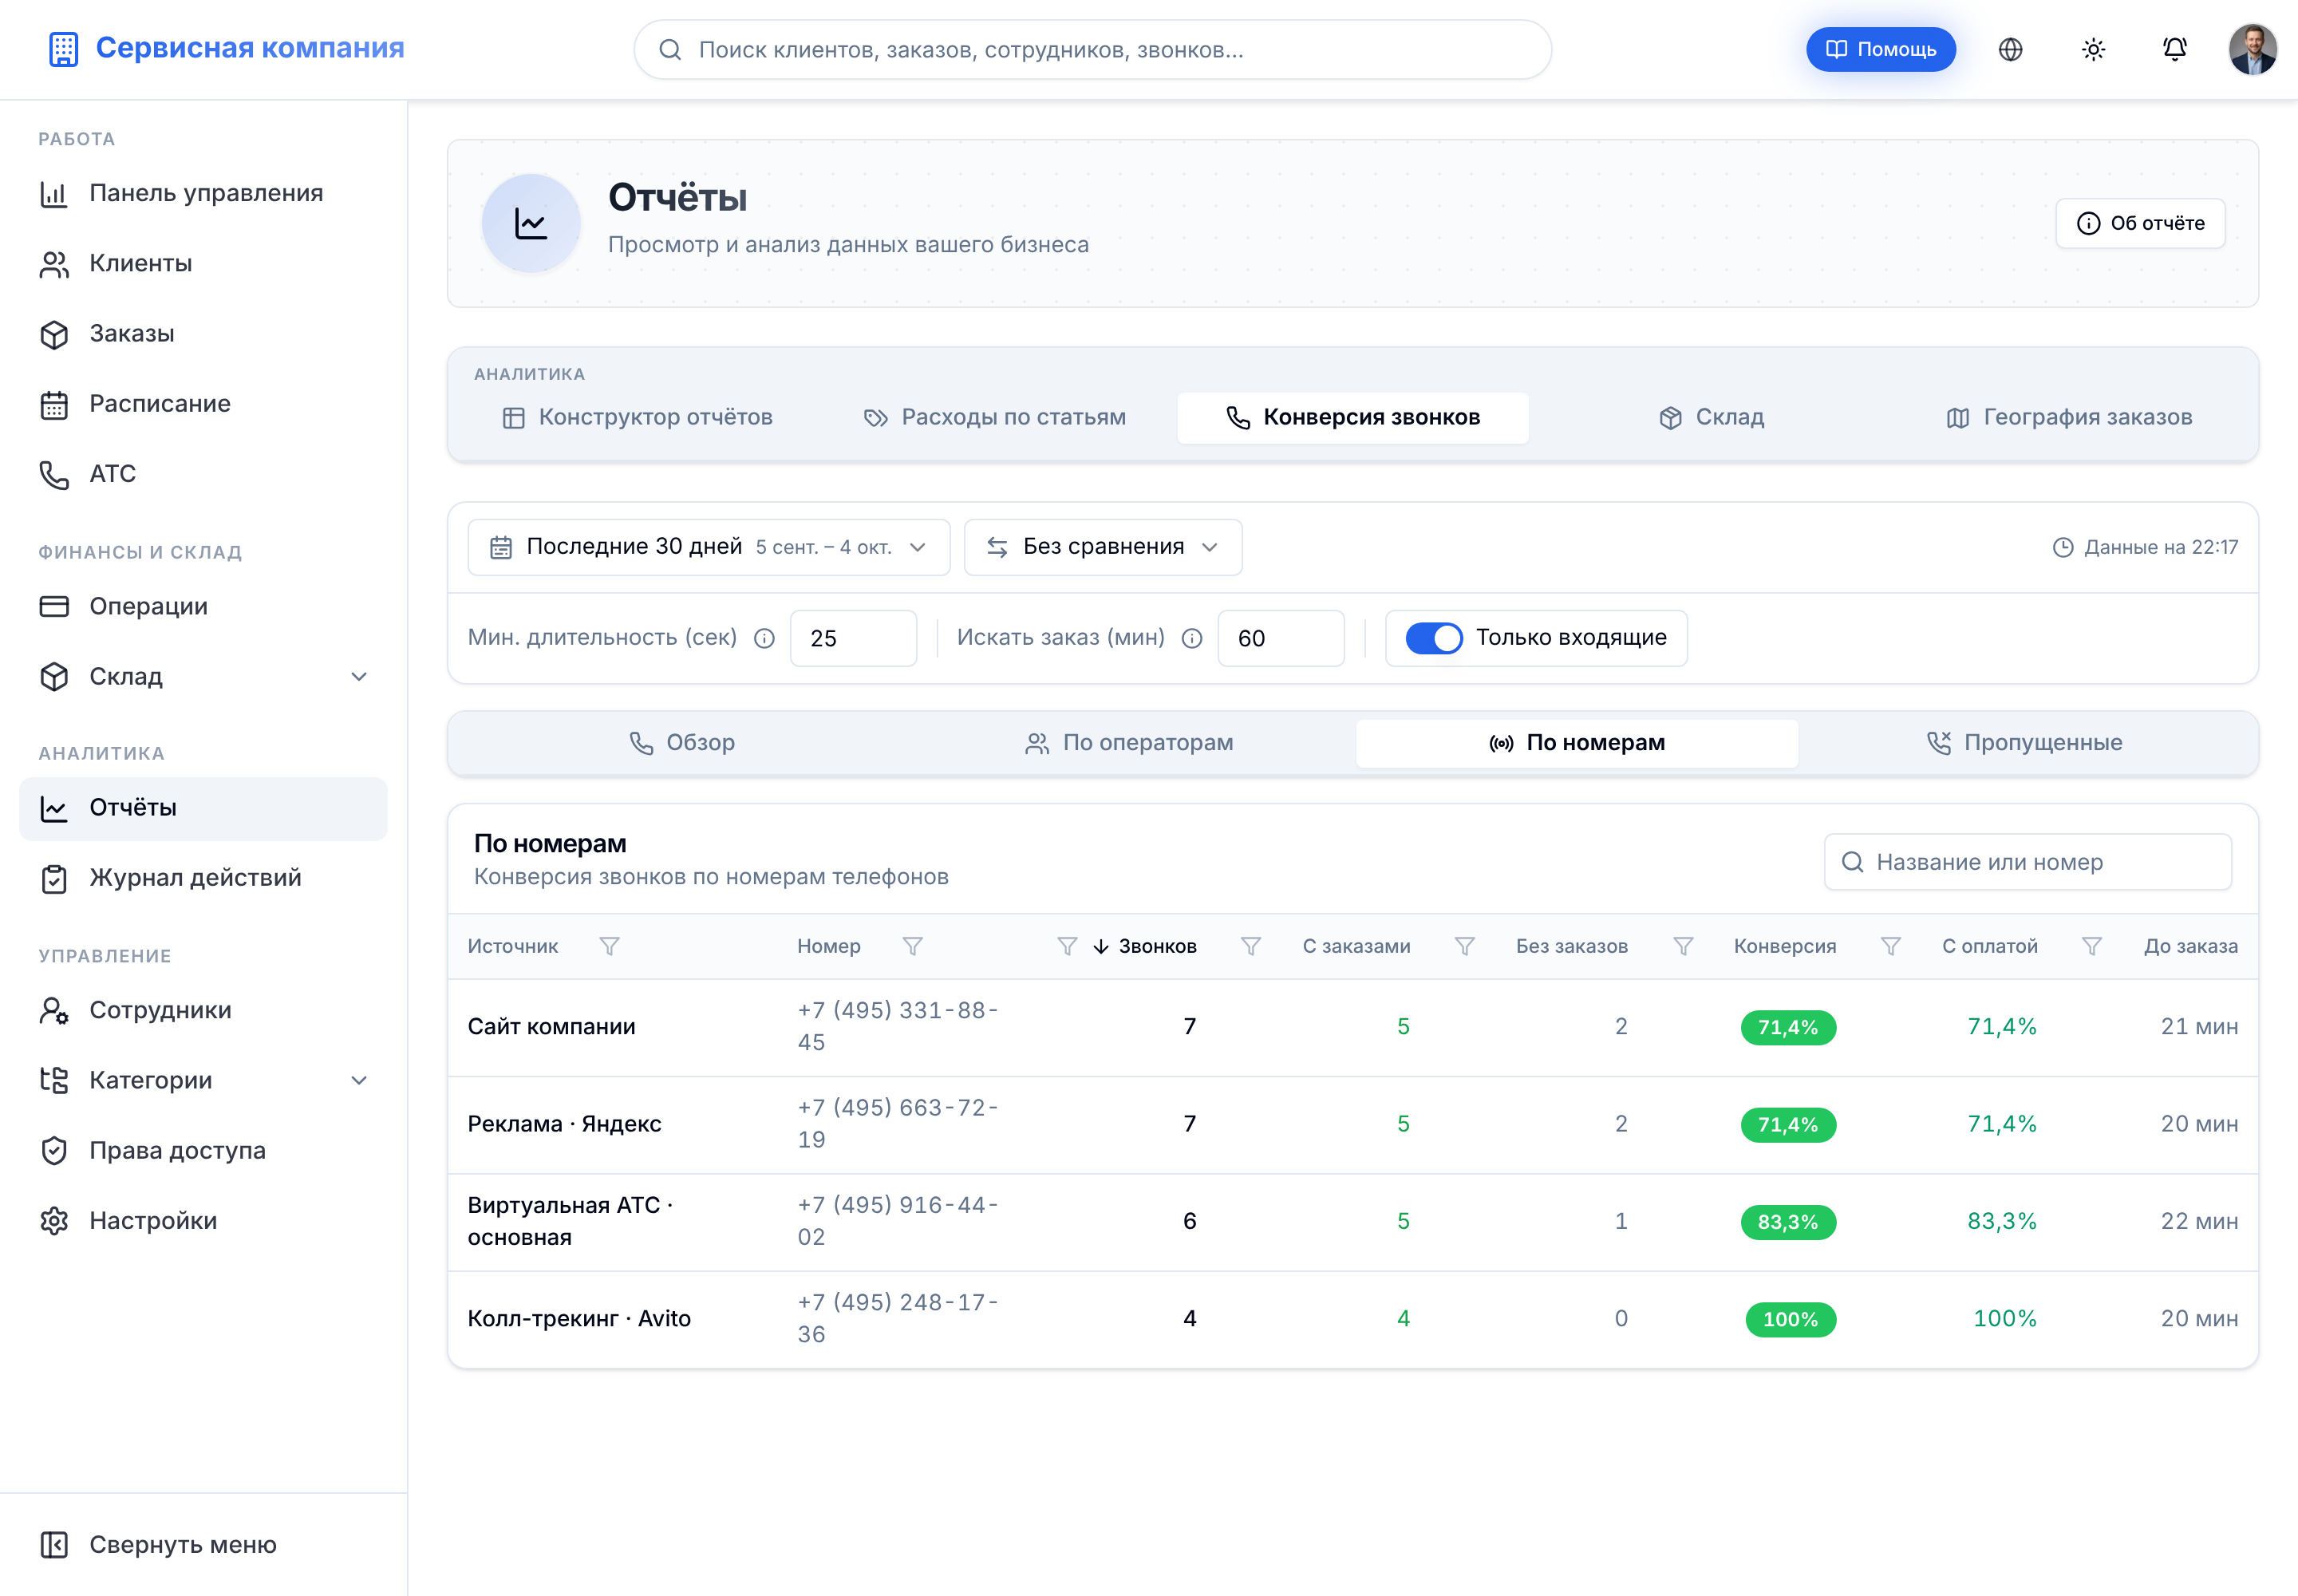Toggle the light theme sun icon
Viewport: 2298px width, 1596px height.
(2093, 49)
